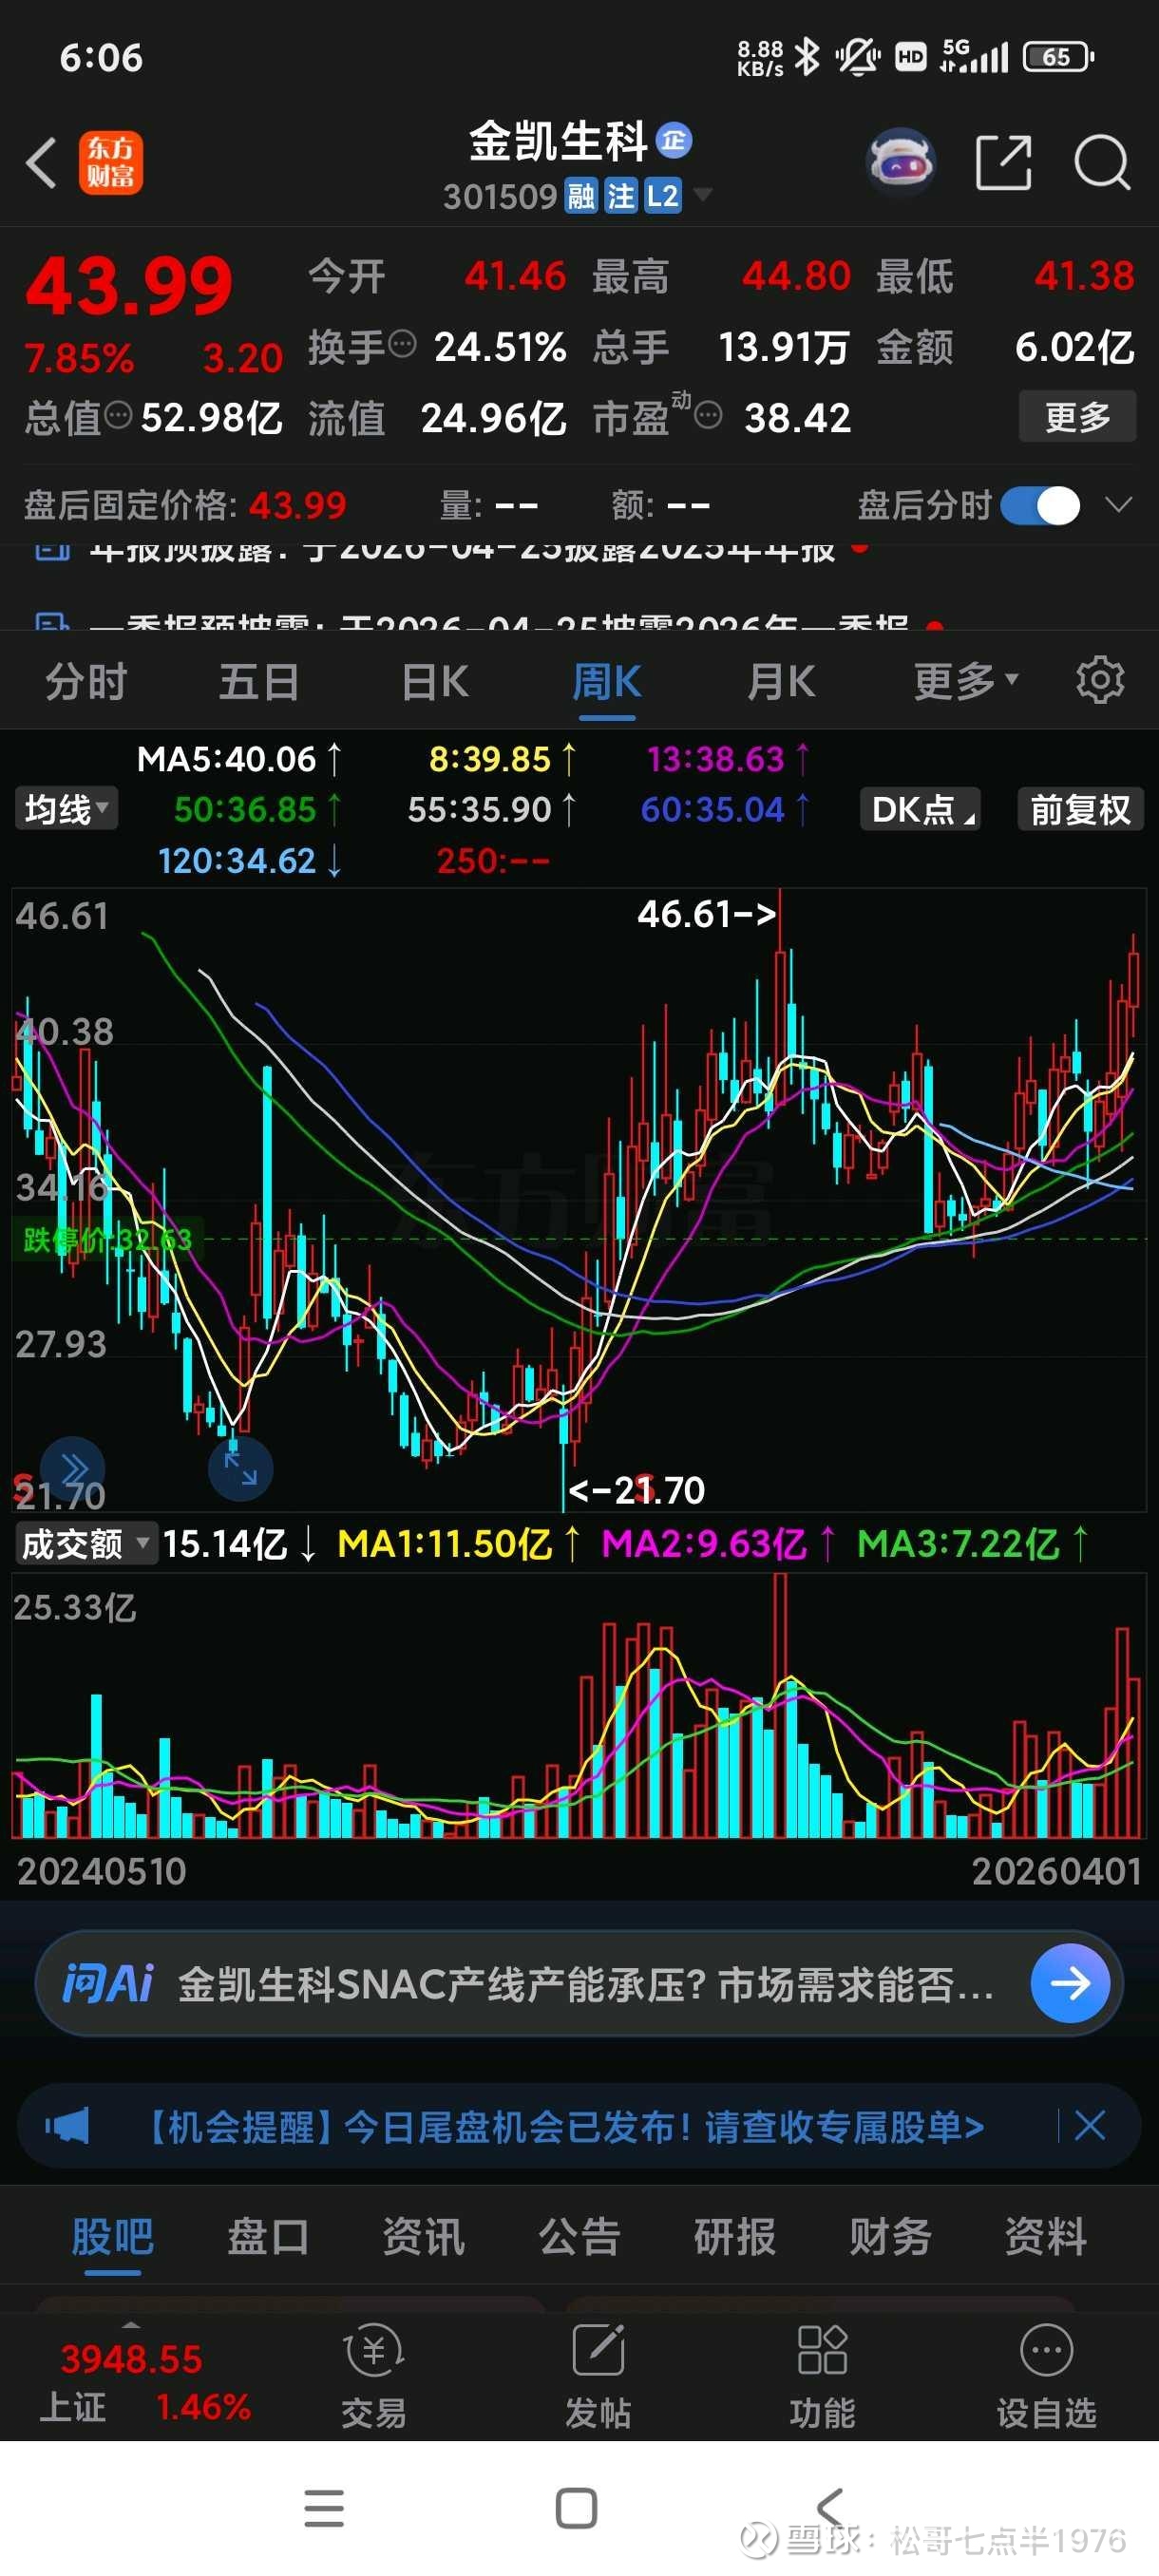
Task: Switch to 月K chart tab
Action: pos(781,682)
